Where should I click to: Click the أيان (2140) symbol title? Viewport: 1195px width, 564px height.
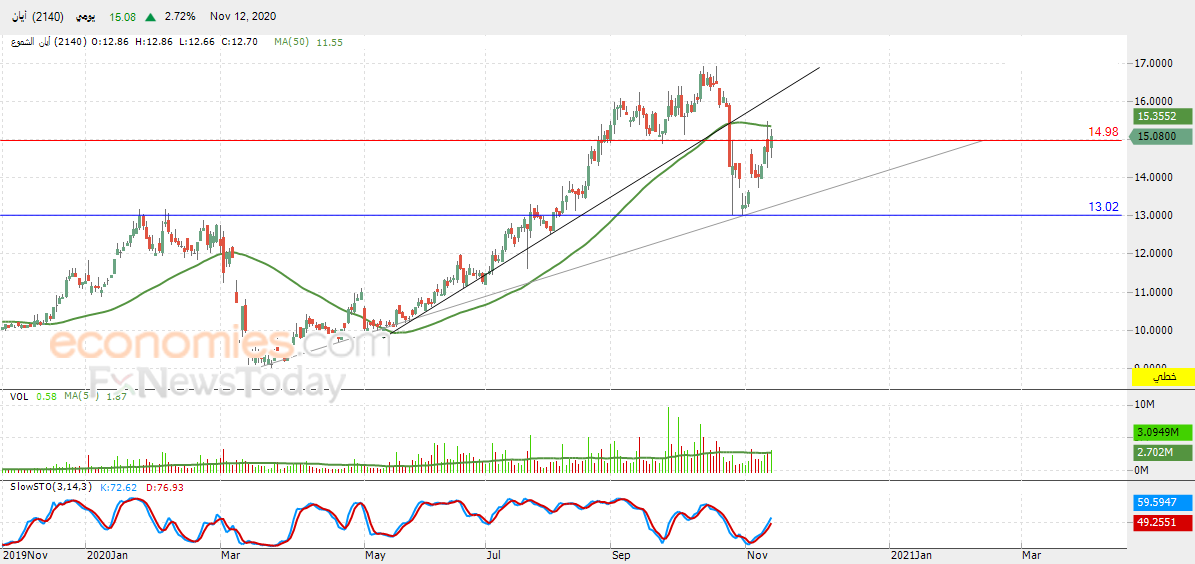[37, 16]
